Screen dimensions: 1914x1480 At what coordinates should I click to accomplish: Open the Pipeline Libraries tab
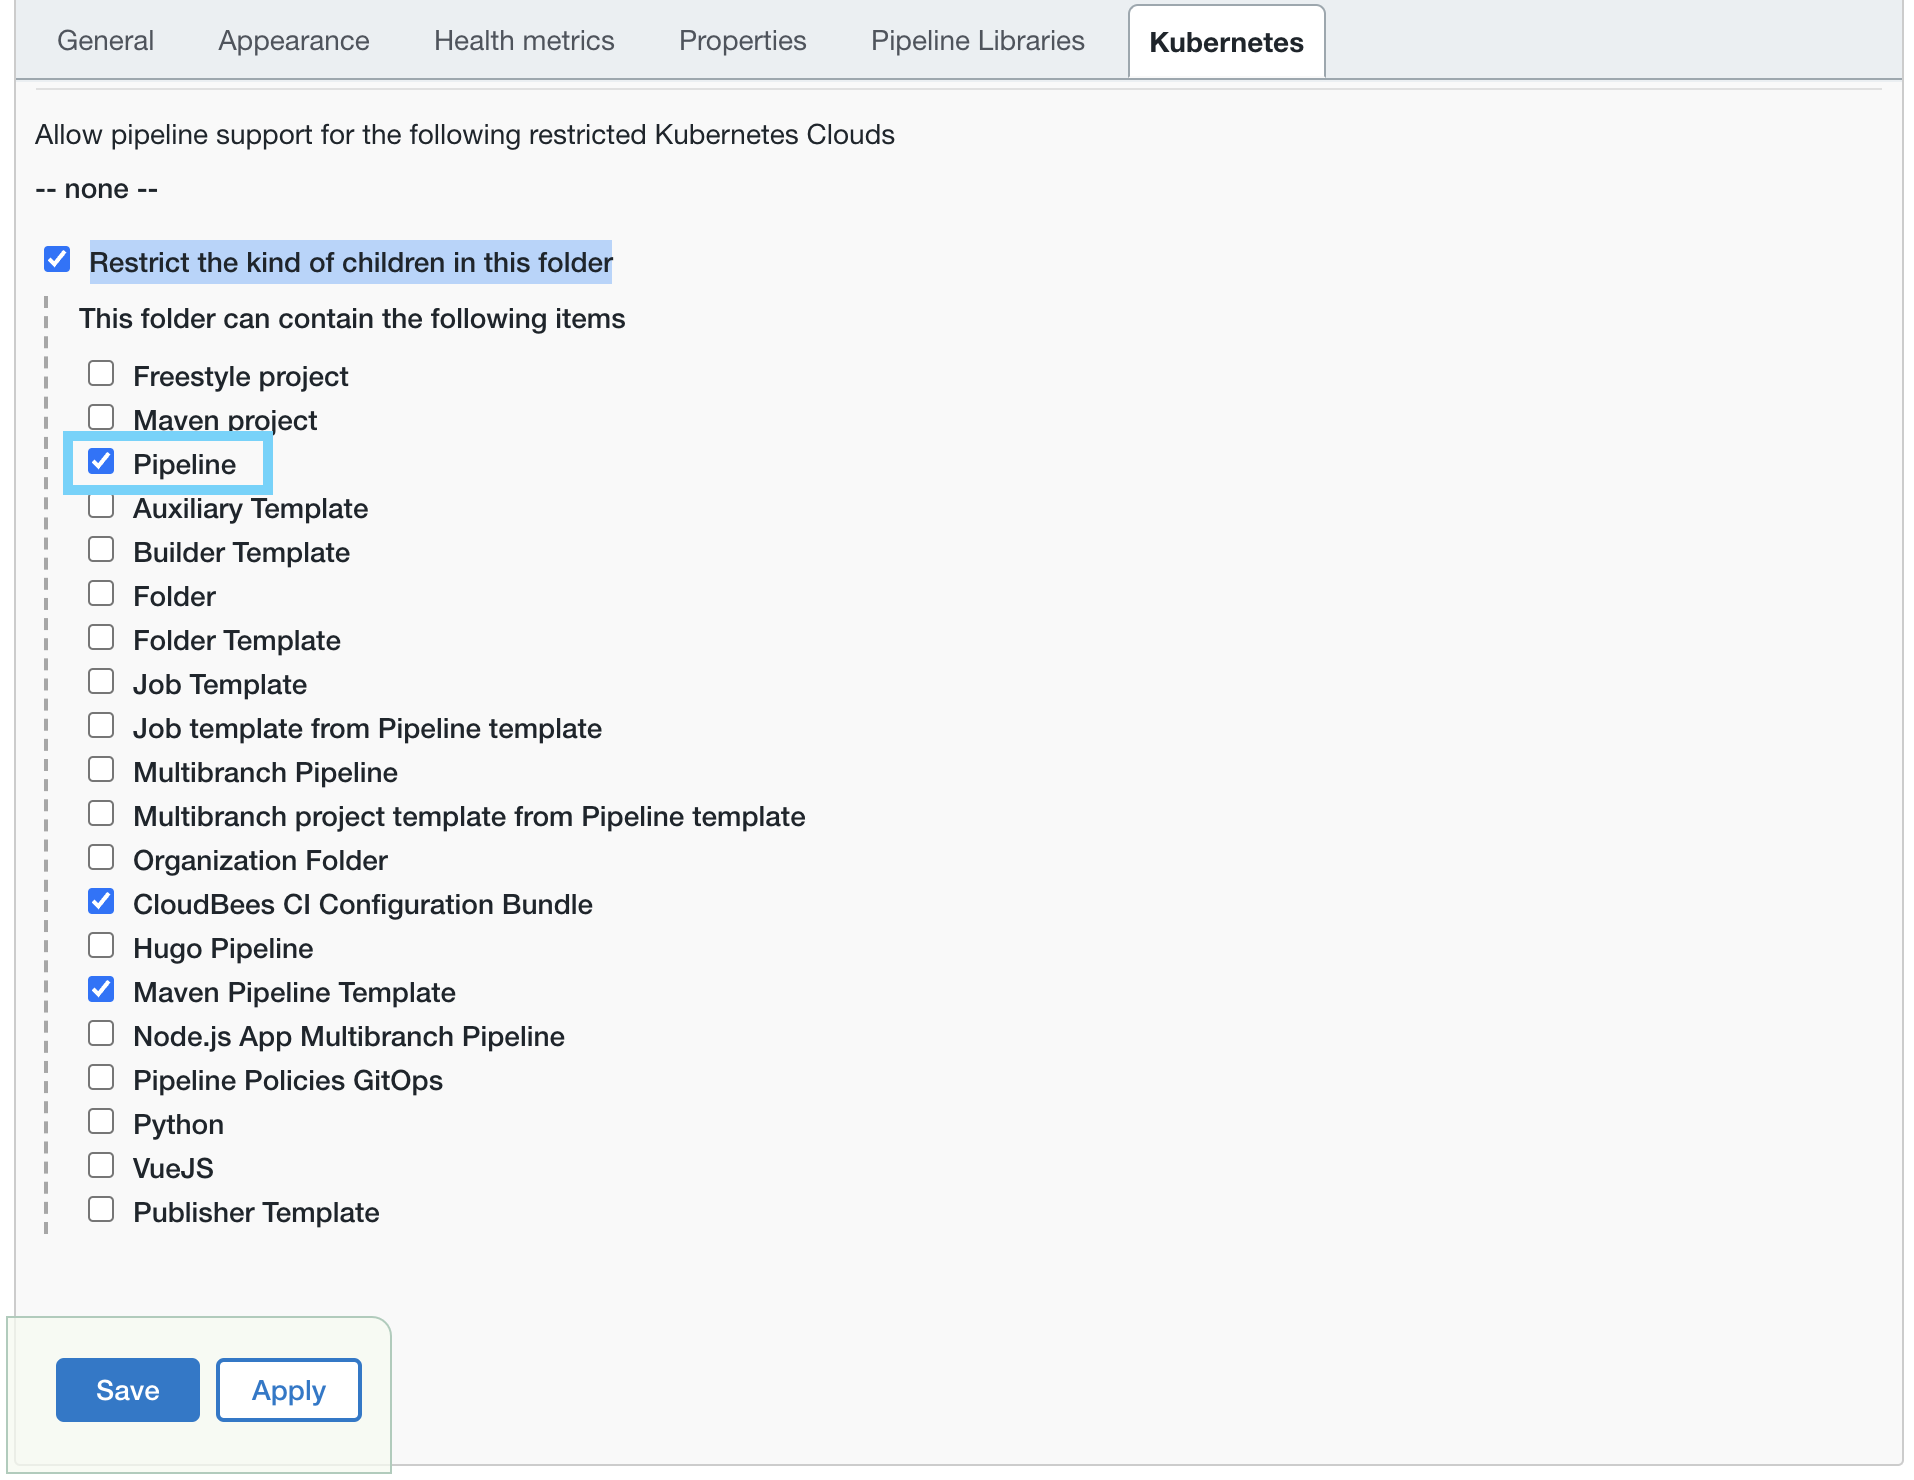pyautogui.click(x=977, y=41)
